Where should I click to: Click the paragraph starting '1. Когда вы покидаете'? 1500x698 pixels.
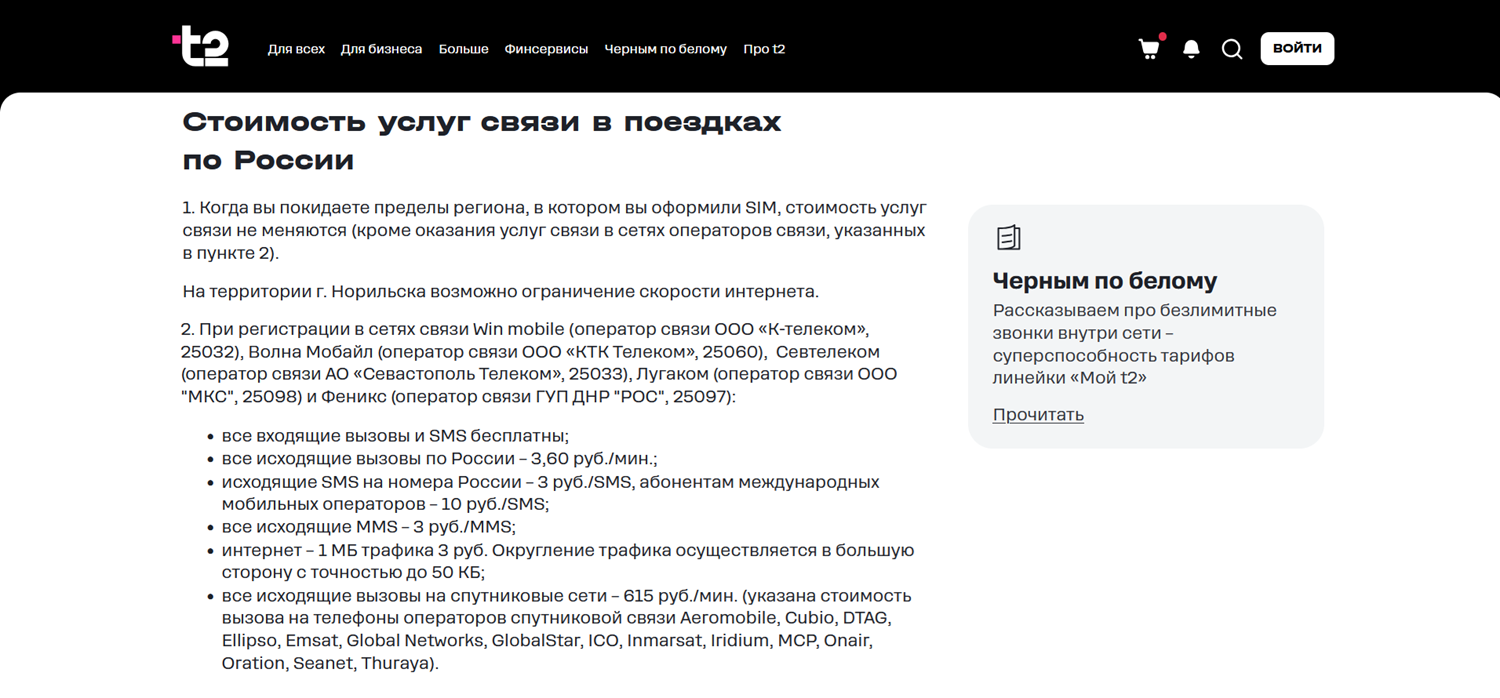[x=554, y=231]
